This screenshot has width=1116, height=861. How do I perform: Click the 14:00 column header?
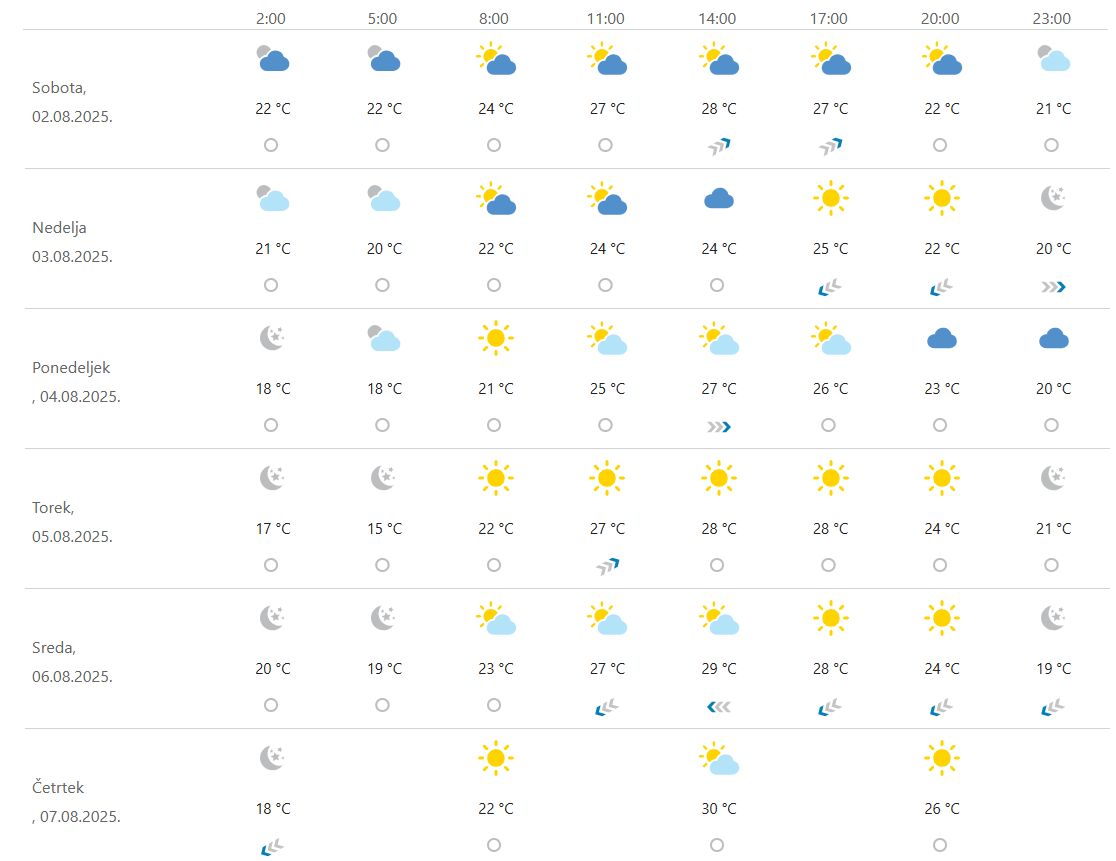(x=717, y=18)
